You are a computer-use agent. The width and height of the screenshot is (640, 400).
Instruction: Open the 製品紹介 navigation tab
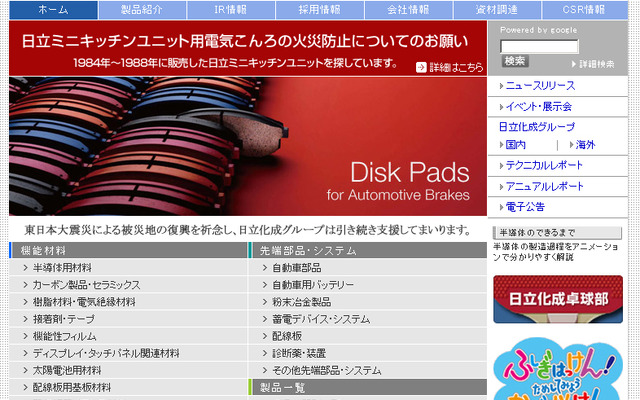[142, 10]
